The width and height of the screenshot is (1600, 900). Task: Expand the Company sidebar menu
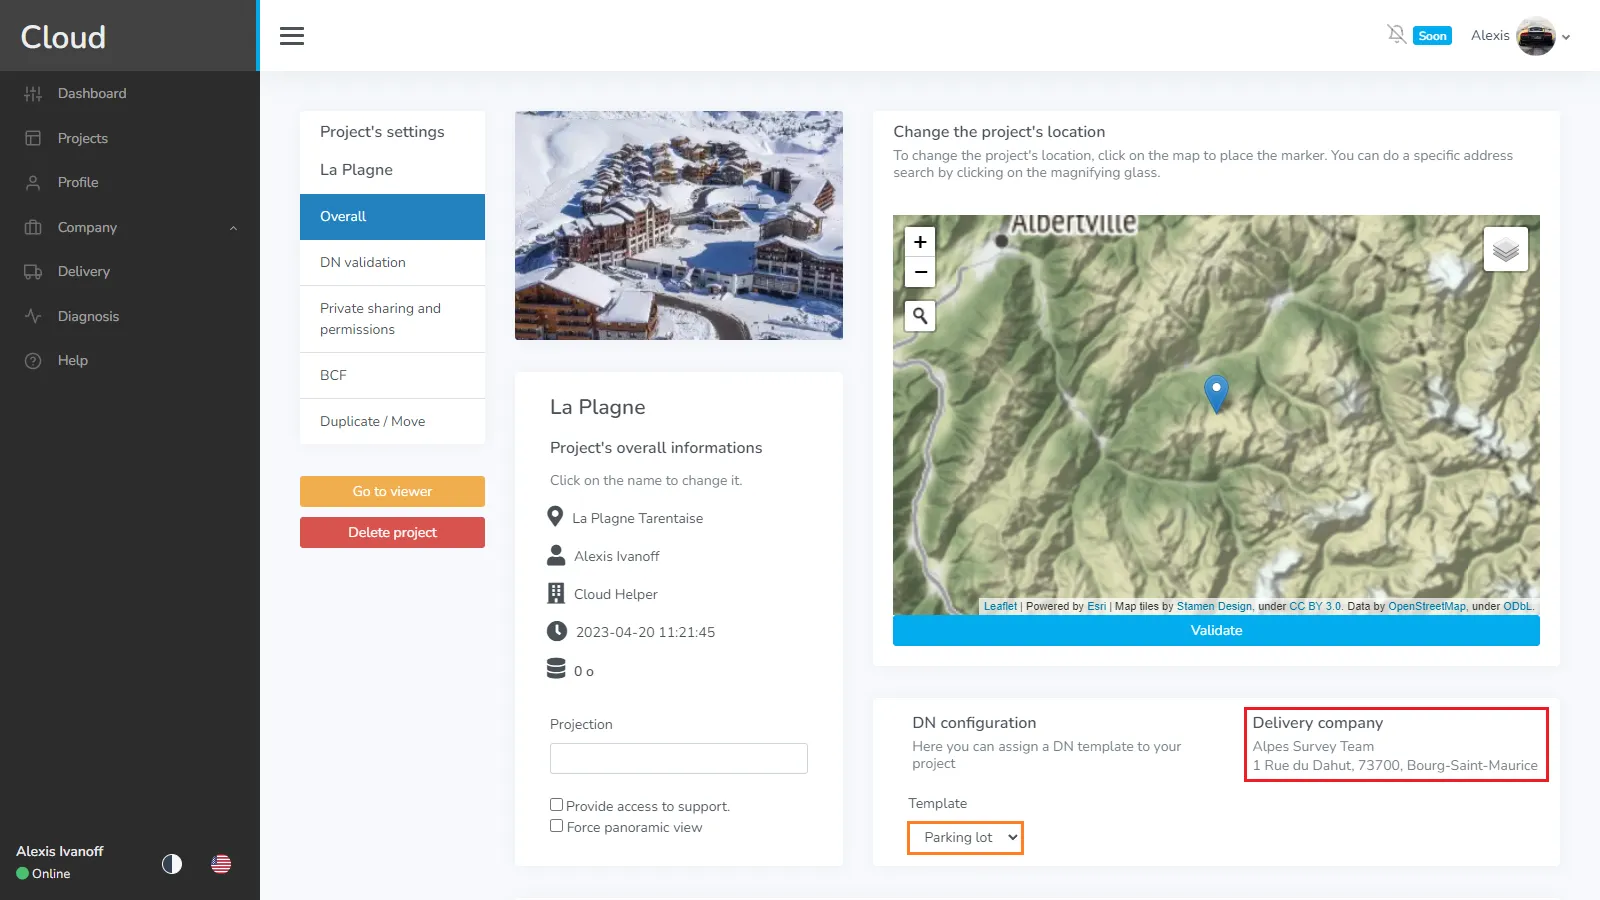(130, 227)
